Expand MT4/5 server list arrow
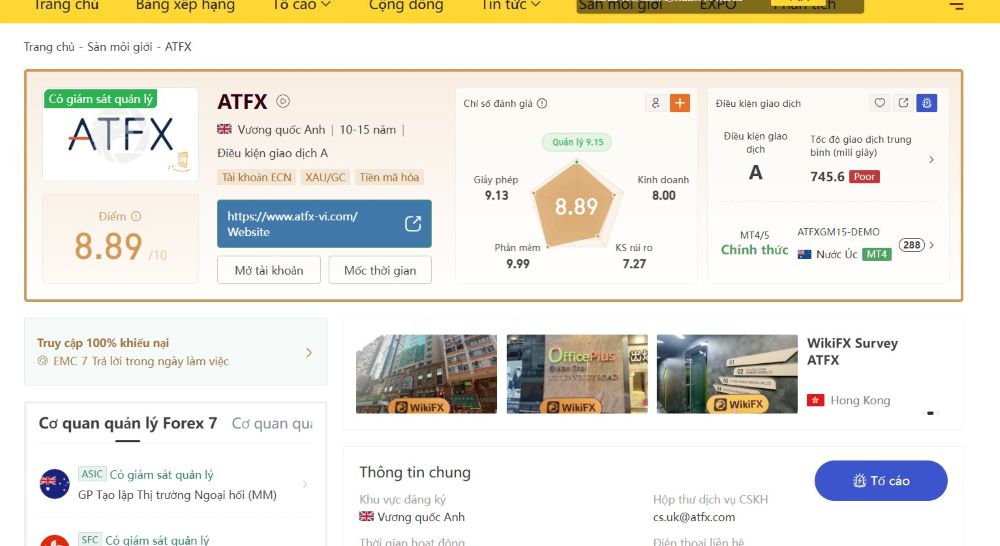The image size is (1000, 546). coord(932,245)
